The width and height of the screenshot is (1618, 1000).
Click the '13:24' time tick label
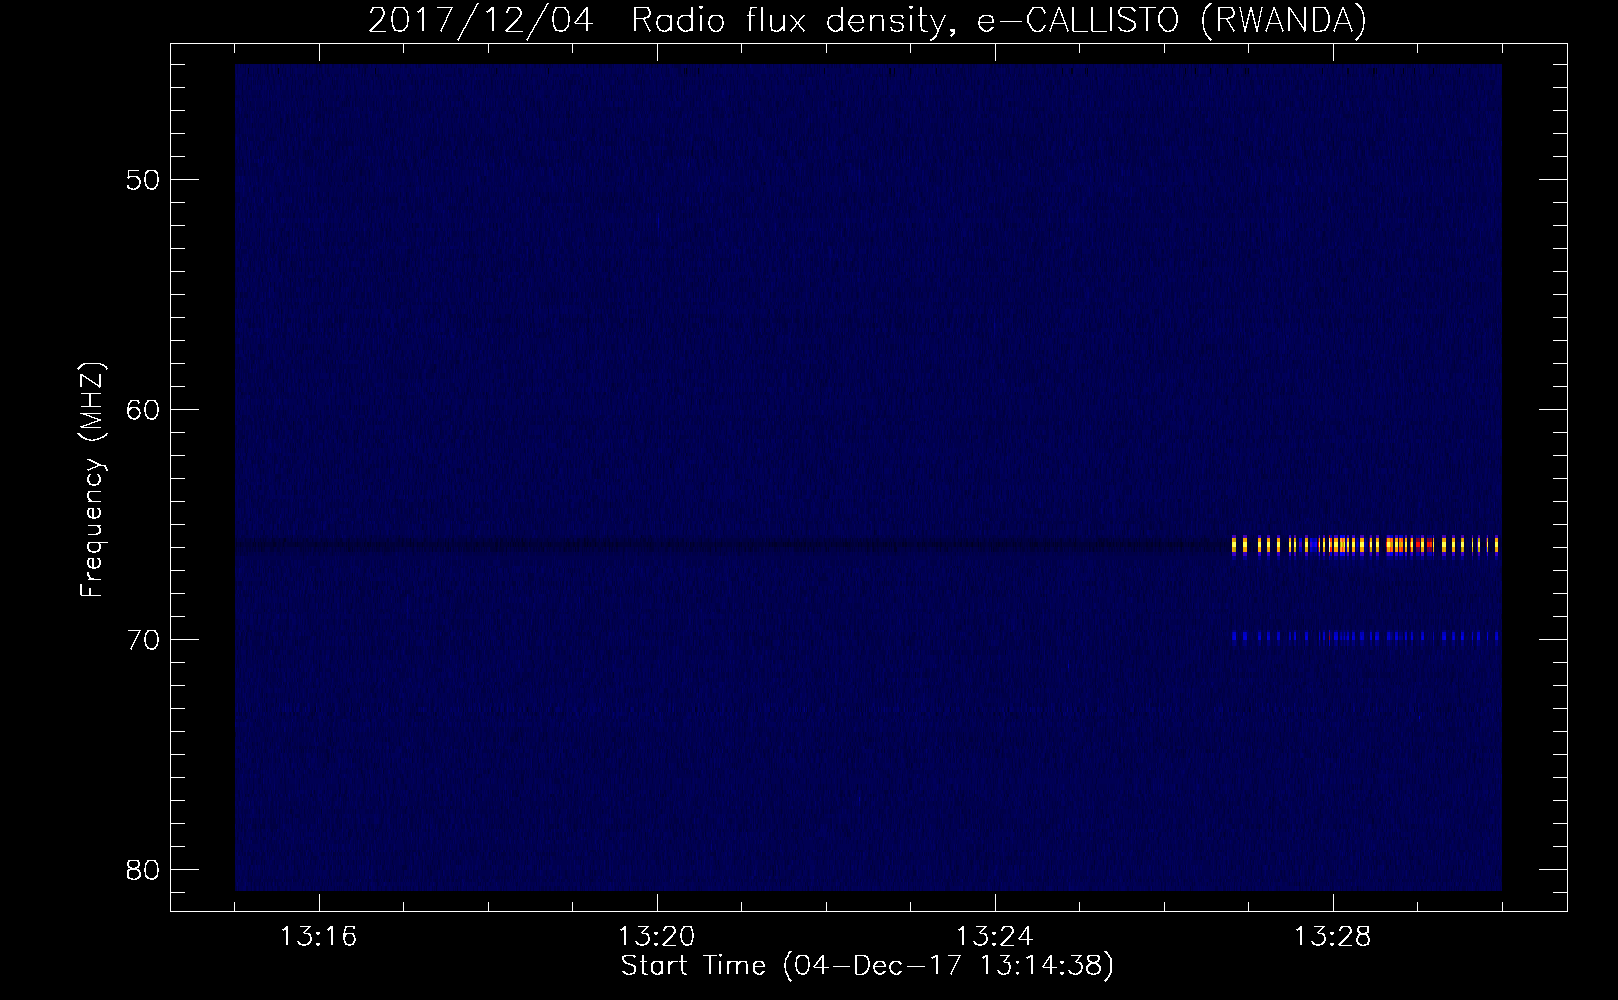point(994,937)
